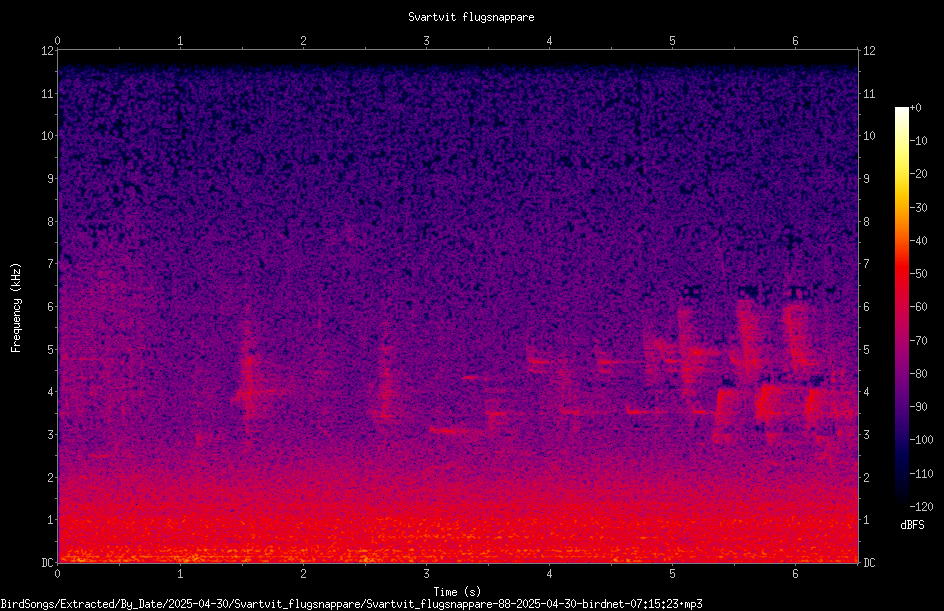The height and width of the screenshot is (611, 944).
Task: Select the 3 second mark on bottom axis
Action: tap(426, 574)
